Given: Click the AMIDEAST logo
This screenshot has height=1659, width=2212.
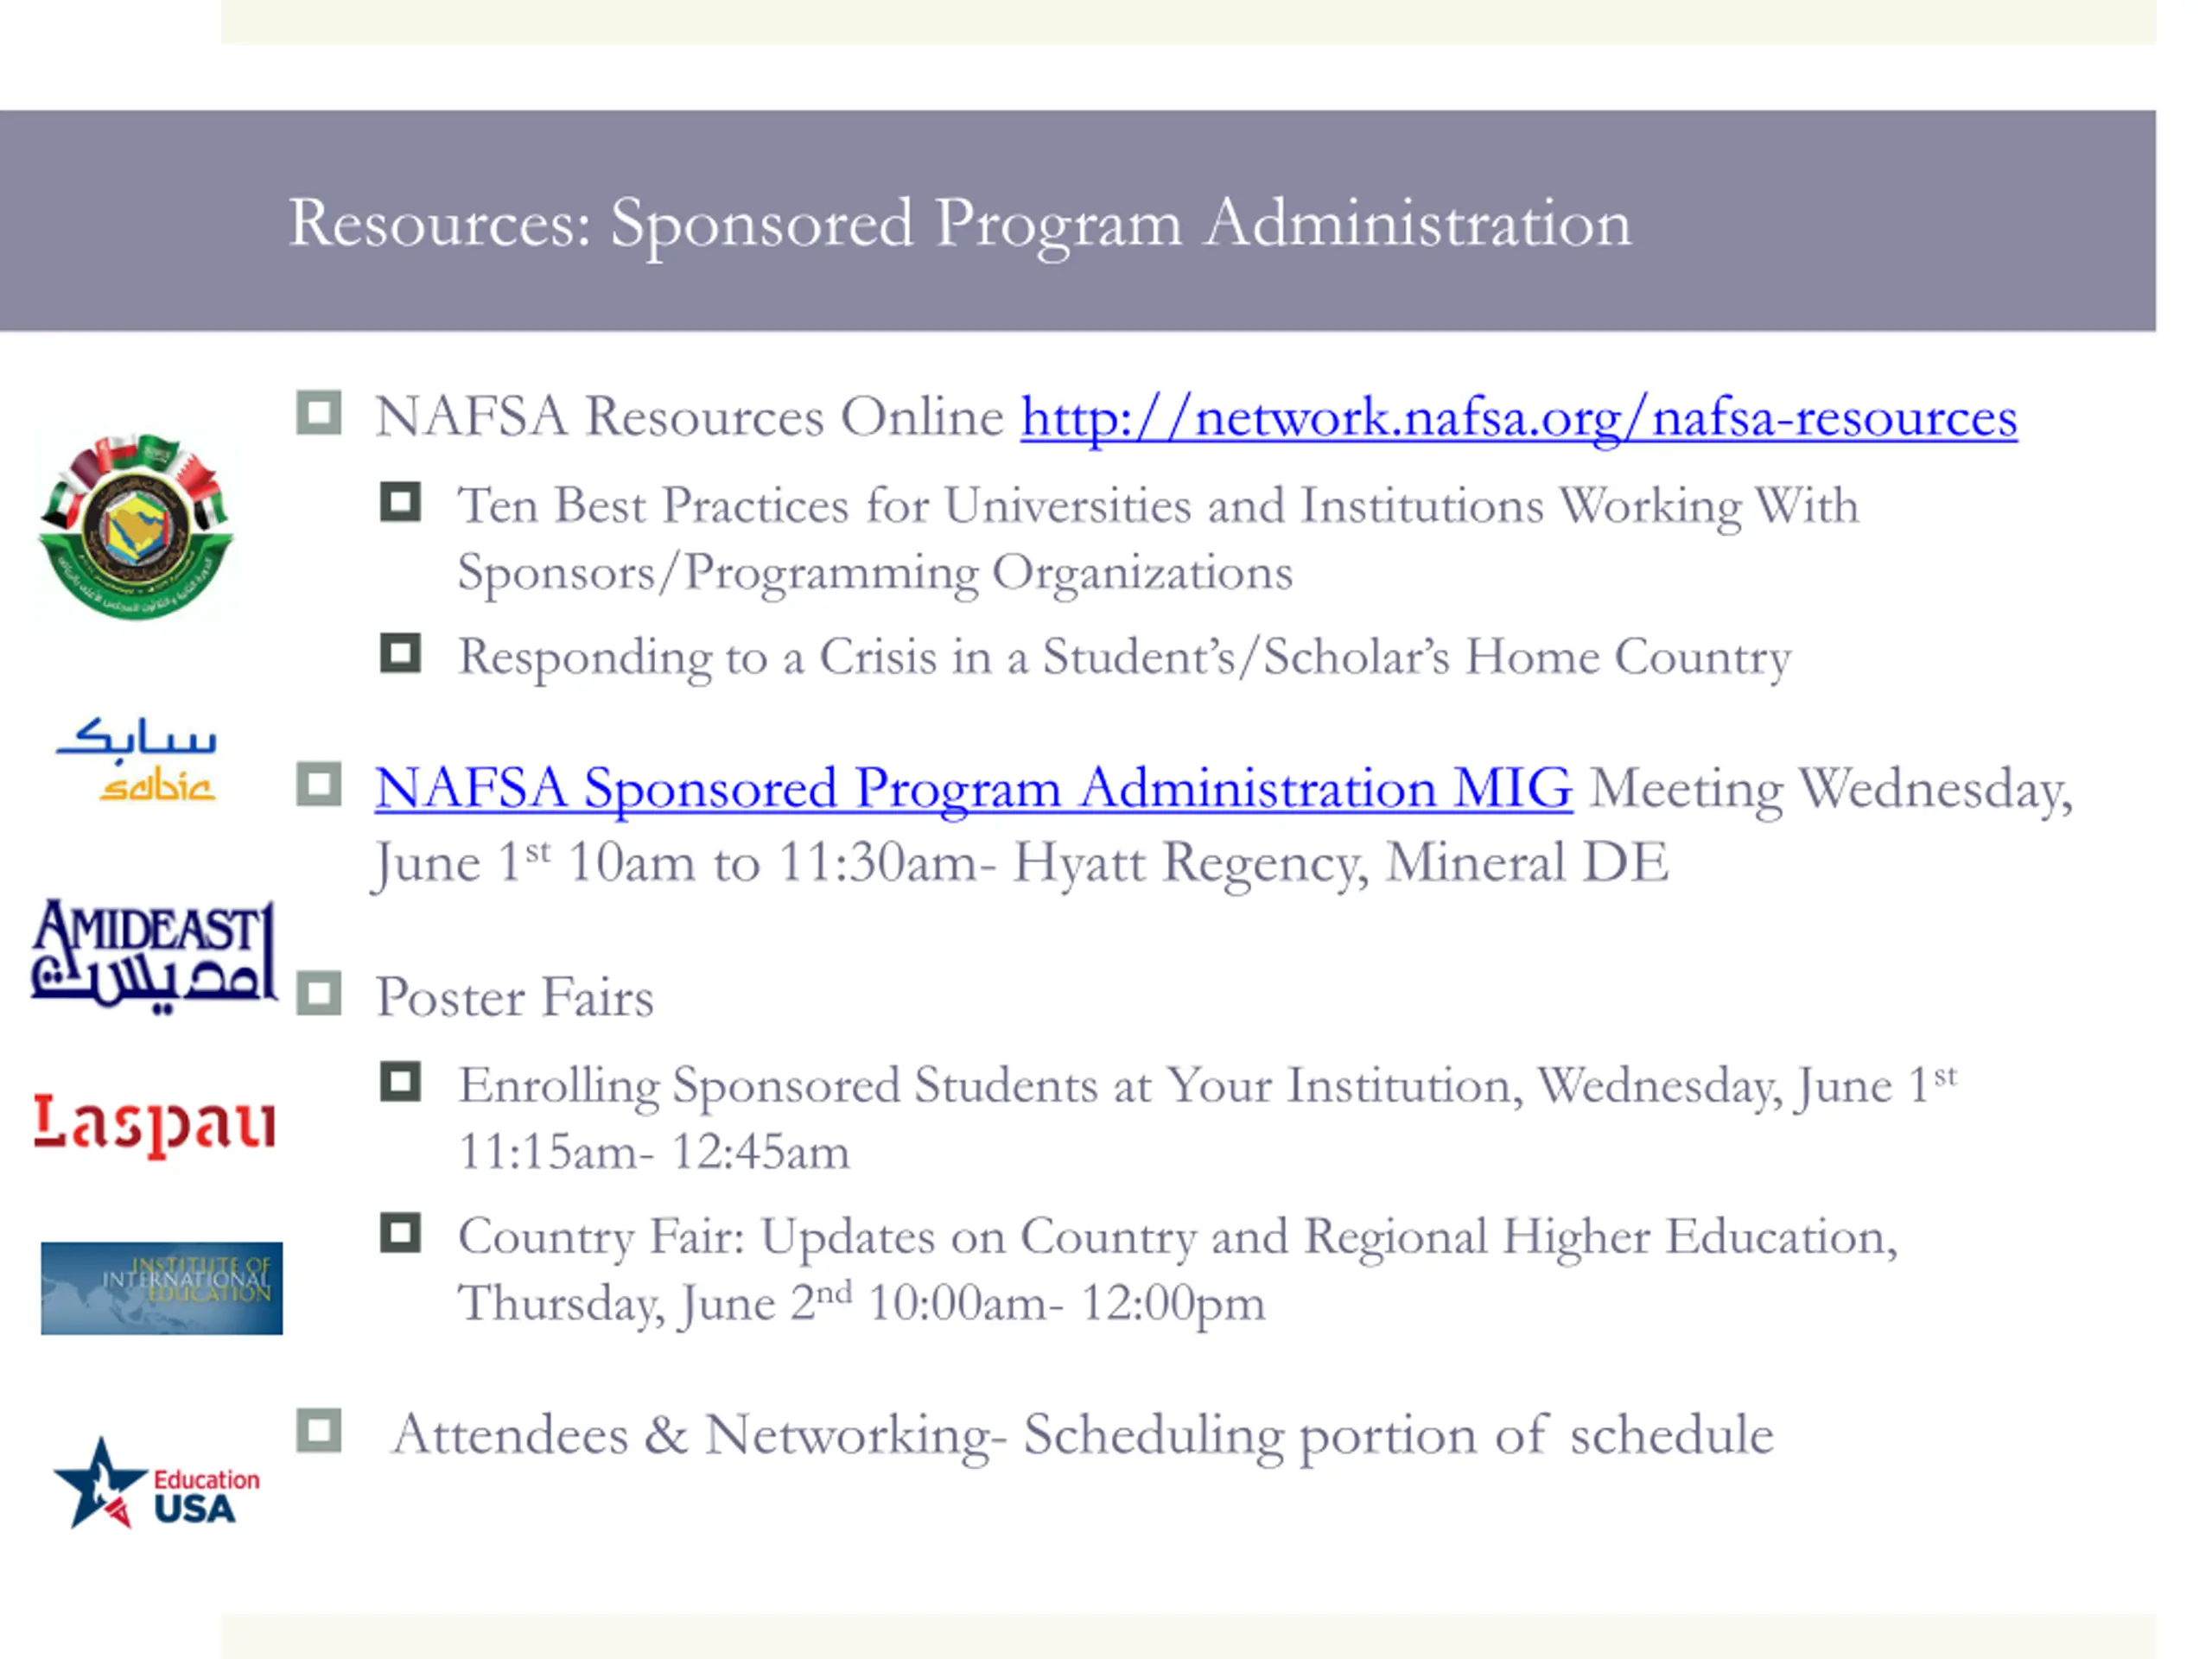Looking at the screenshot, I should (x=153, y=954).
